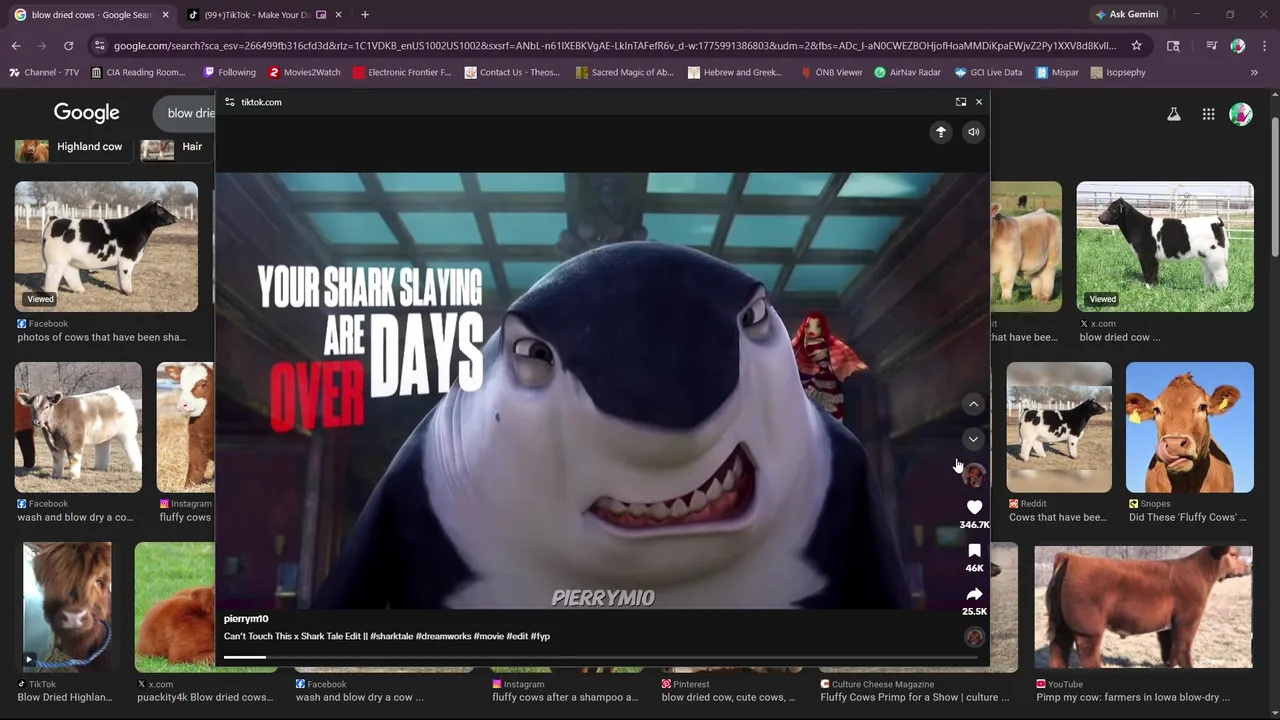
Task: Open Google Lens search icon in toolbar
Action: coord(1173,45)
